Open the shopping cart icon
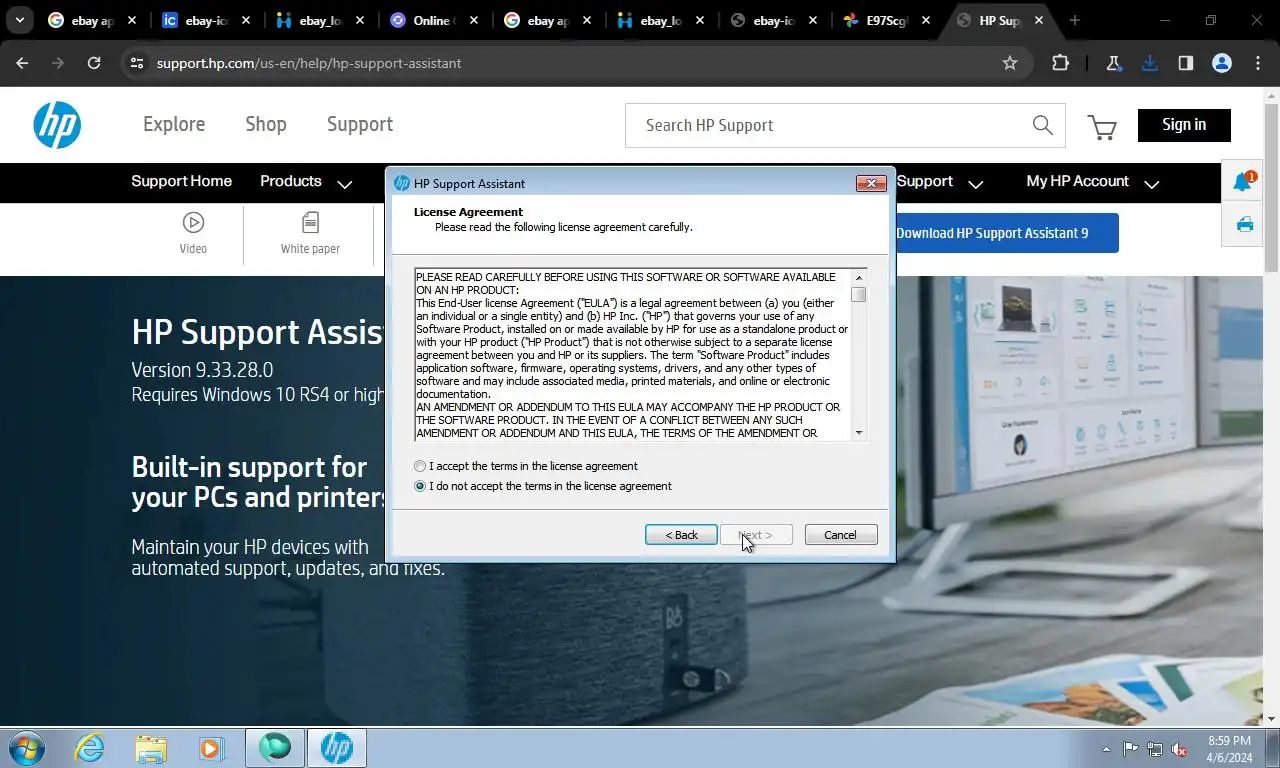The width and height of the screenshot is (1280, 768). [x=1102, y=127]
